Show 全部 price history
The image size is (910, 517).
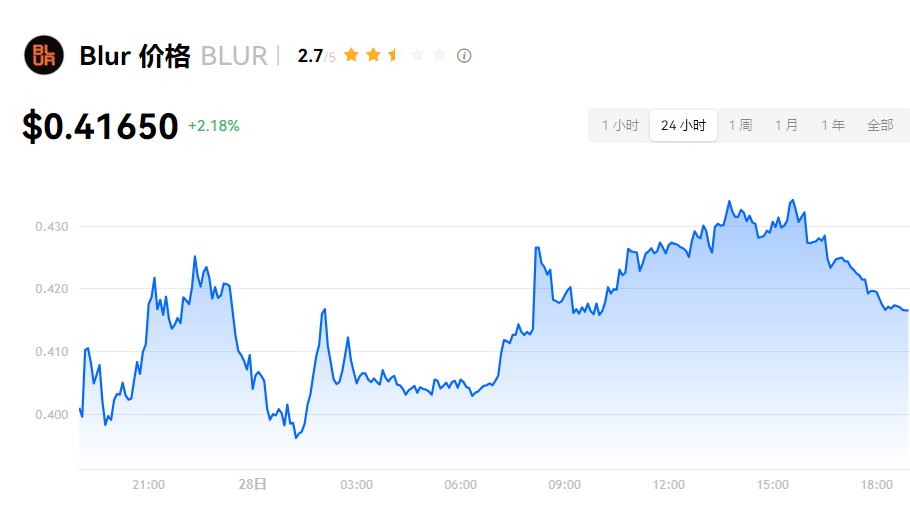coord(880,126)
